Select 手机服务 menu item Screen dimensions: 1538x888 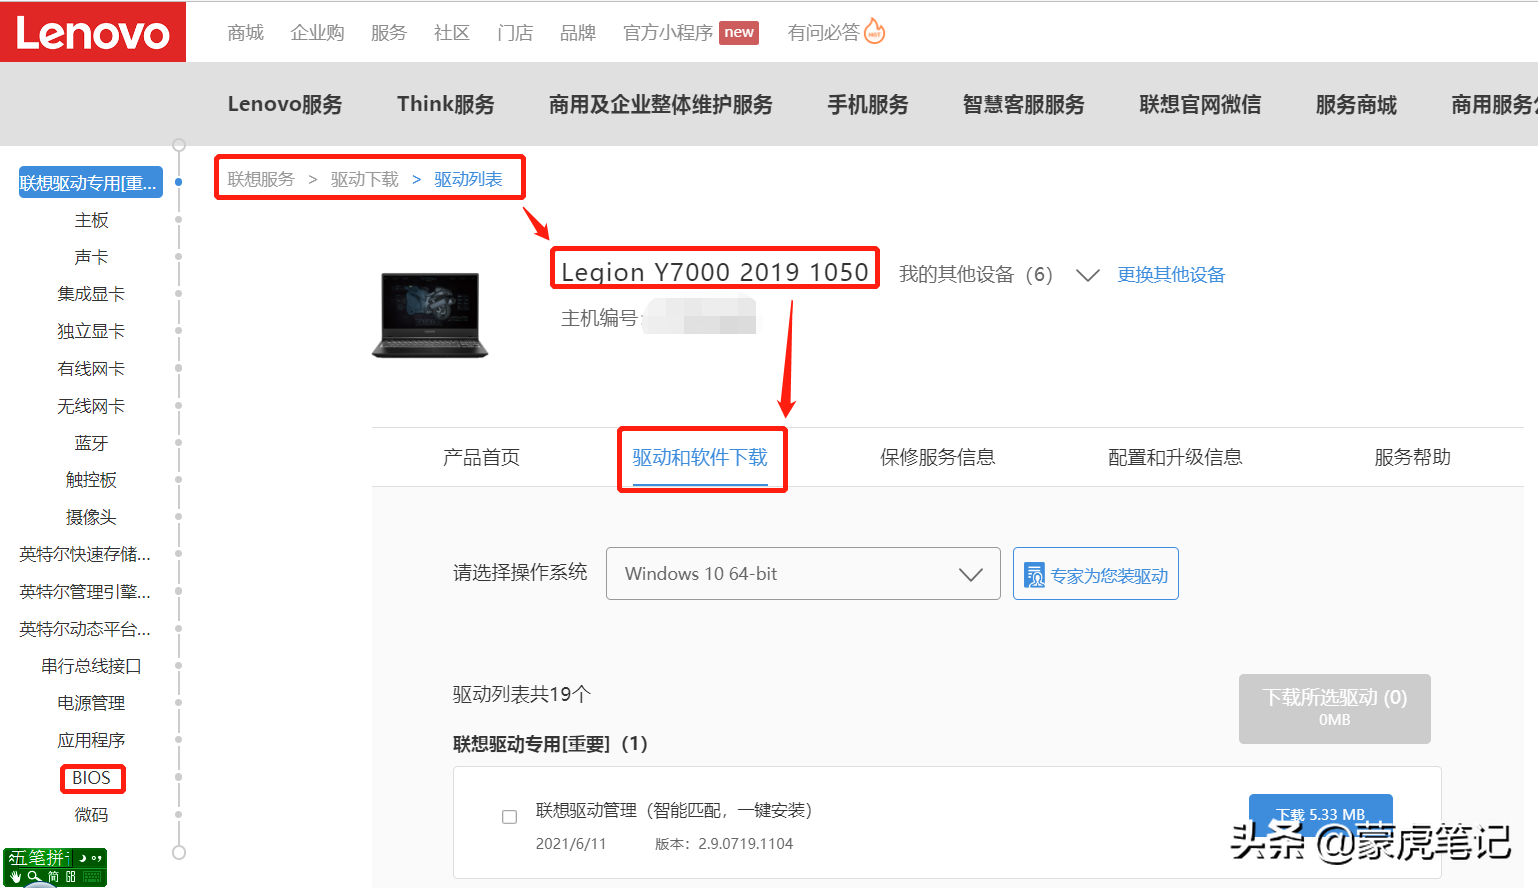pos(868,104)
